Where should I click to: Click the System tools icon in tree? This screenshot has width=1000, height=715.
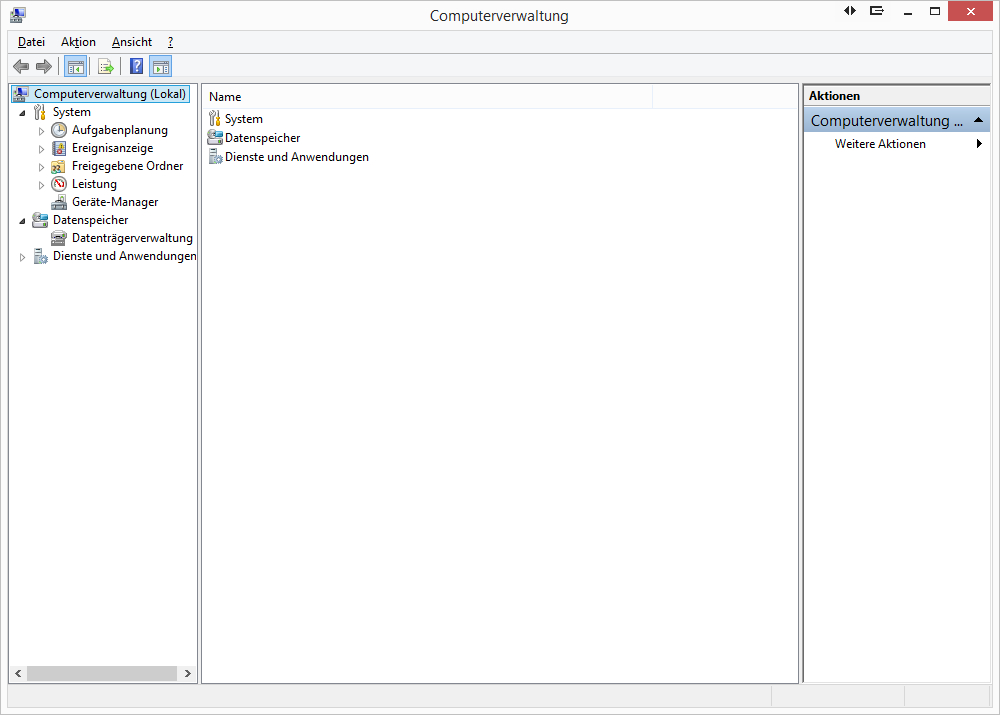click(40, 112)
